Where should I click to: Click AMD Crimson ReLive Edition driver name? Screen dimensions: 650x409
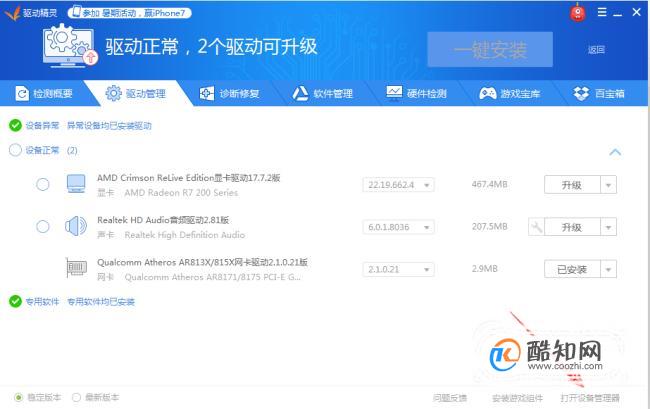(x=189, y=178)
